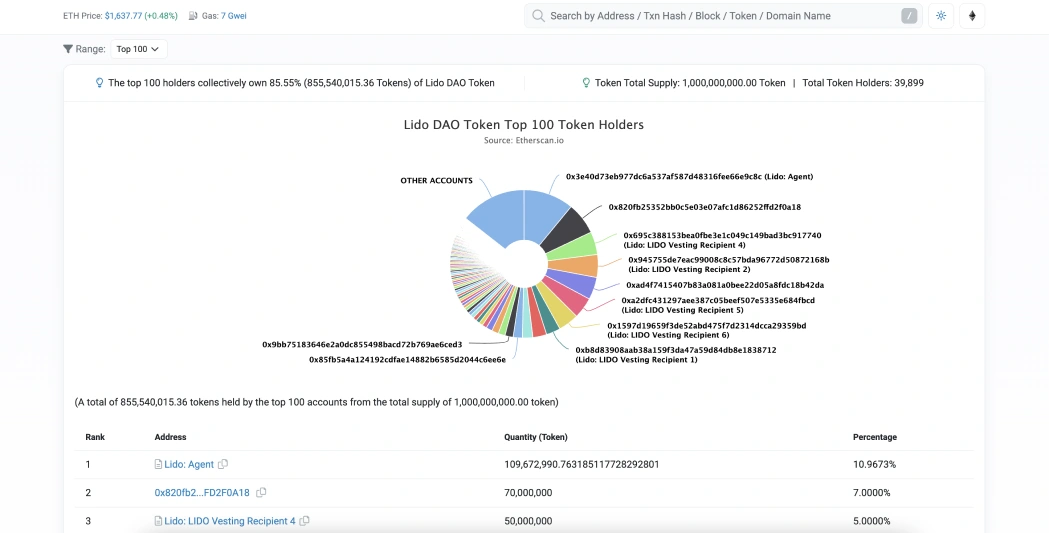Viewport: 1049px width, 533px height.
Task: Click the 0x820fb25352bb0c5e03e07afc1d86252ffd2f0a18 chart label
Action: click(704, 207)
